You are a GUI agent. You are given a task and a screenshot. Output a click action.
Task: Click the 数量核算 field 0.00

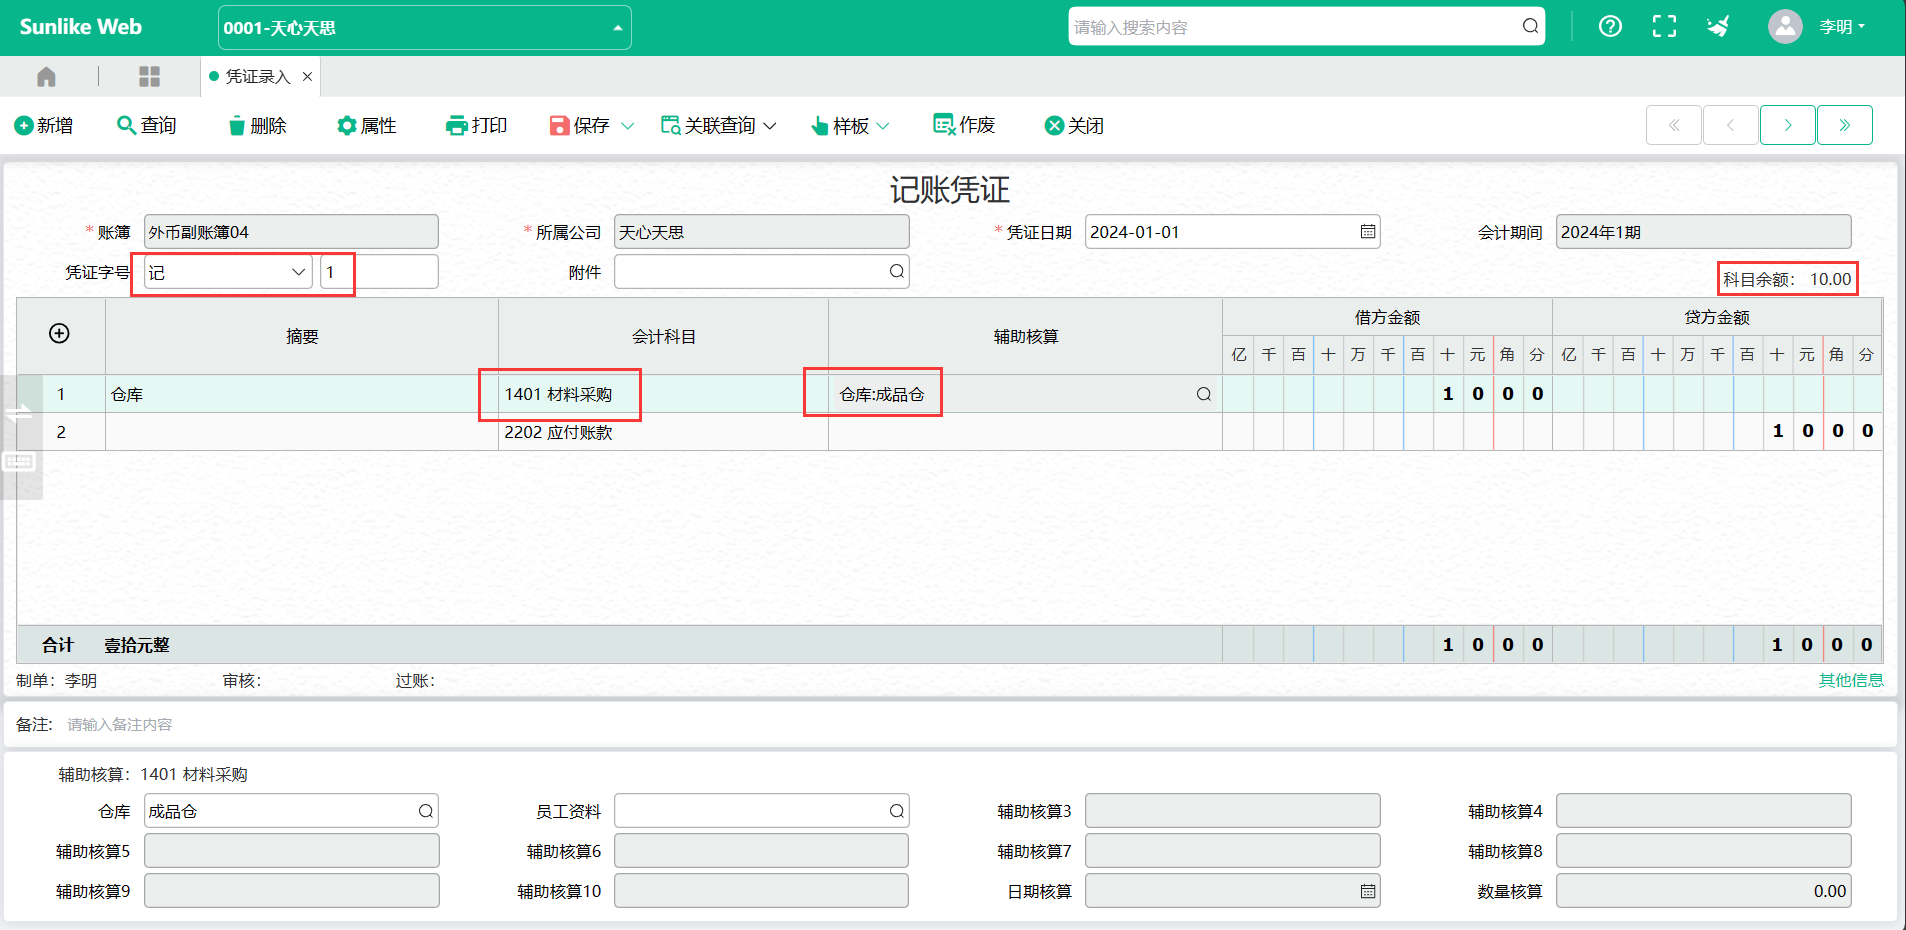1703,891
